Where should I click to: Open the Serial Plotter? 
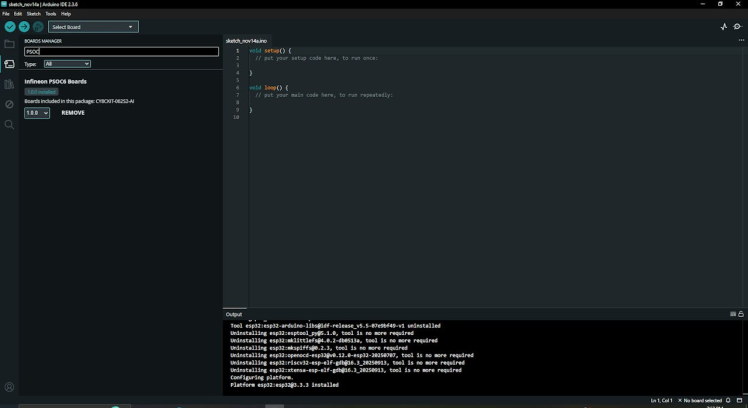pos(724,27)
